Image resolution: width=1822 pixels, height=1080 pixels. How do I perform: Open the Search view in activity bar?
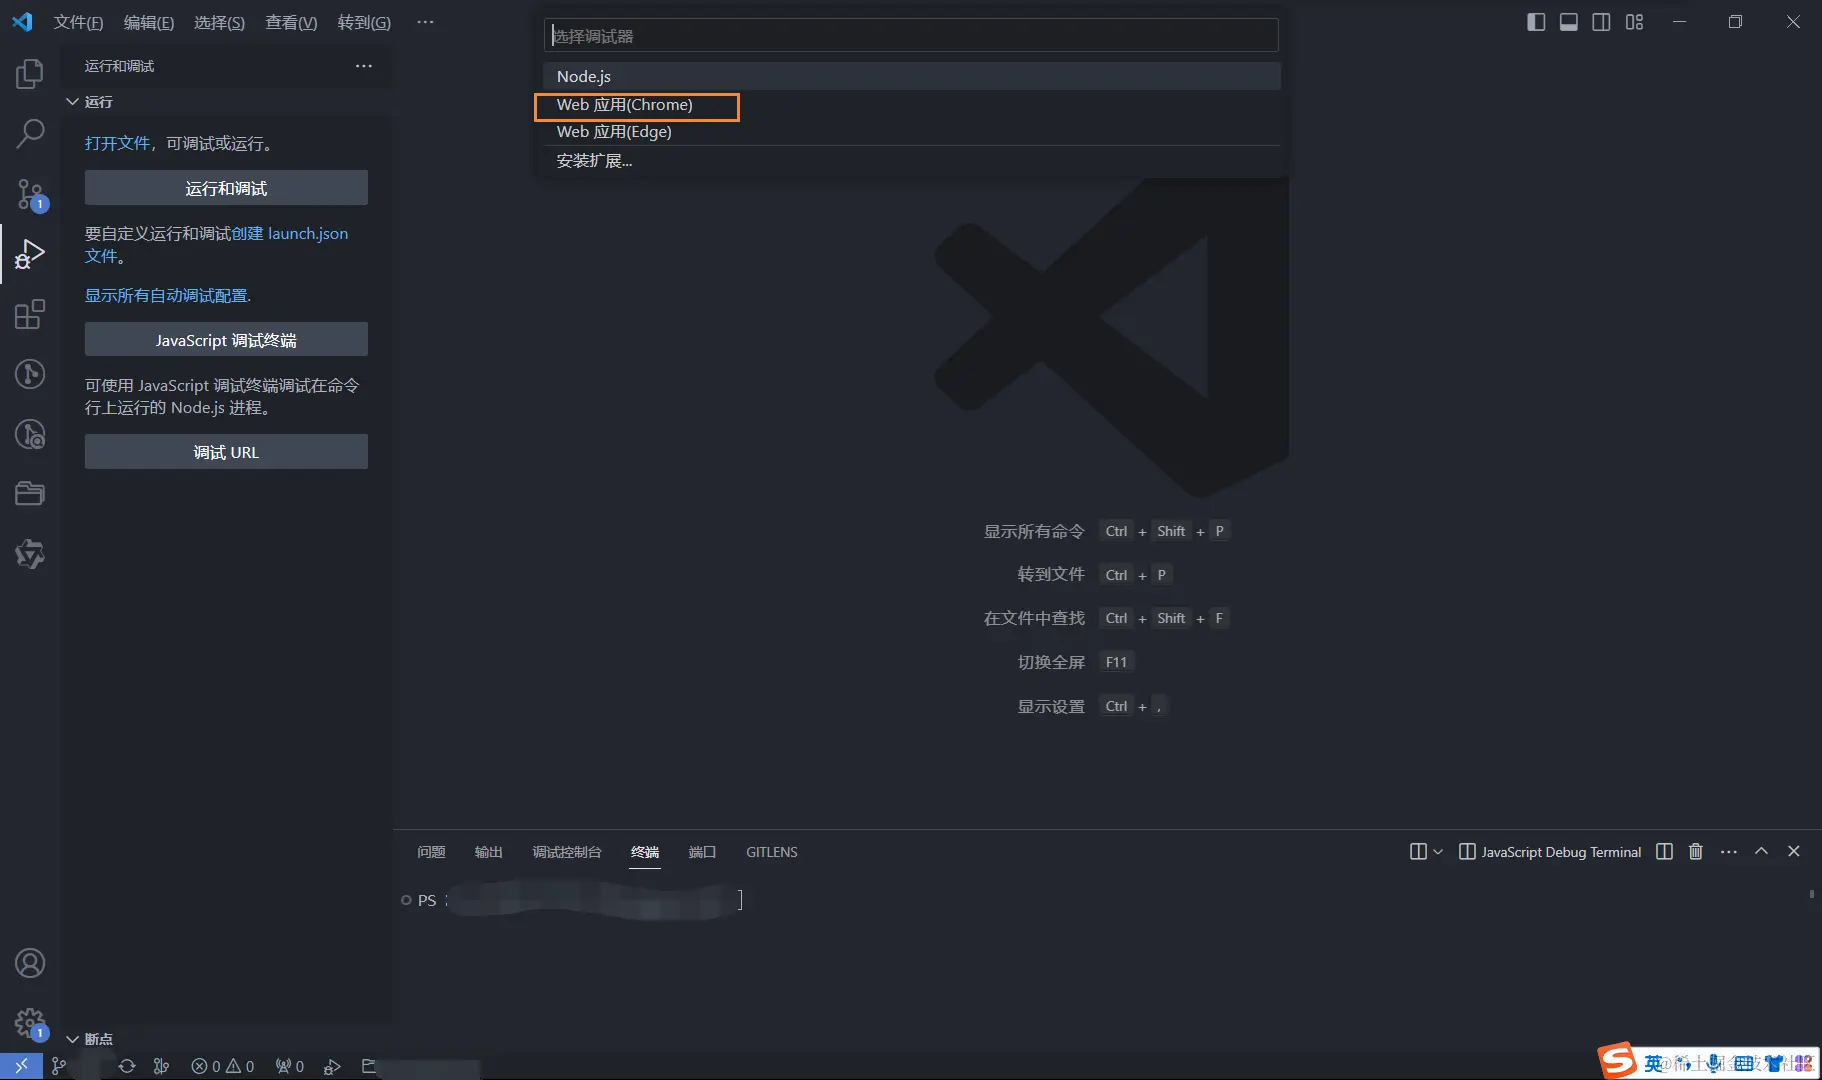(30, 133)
